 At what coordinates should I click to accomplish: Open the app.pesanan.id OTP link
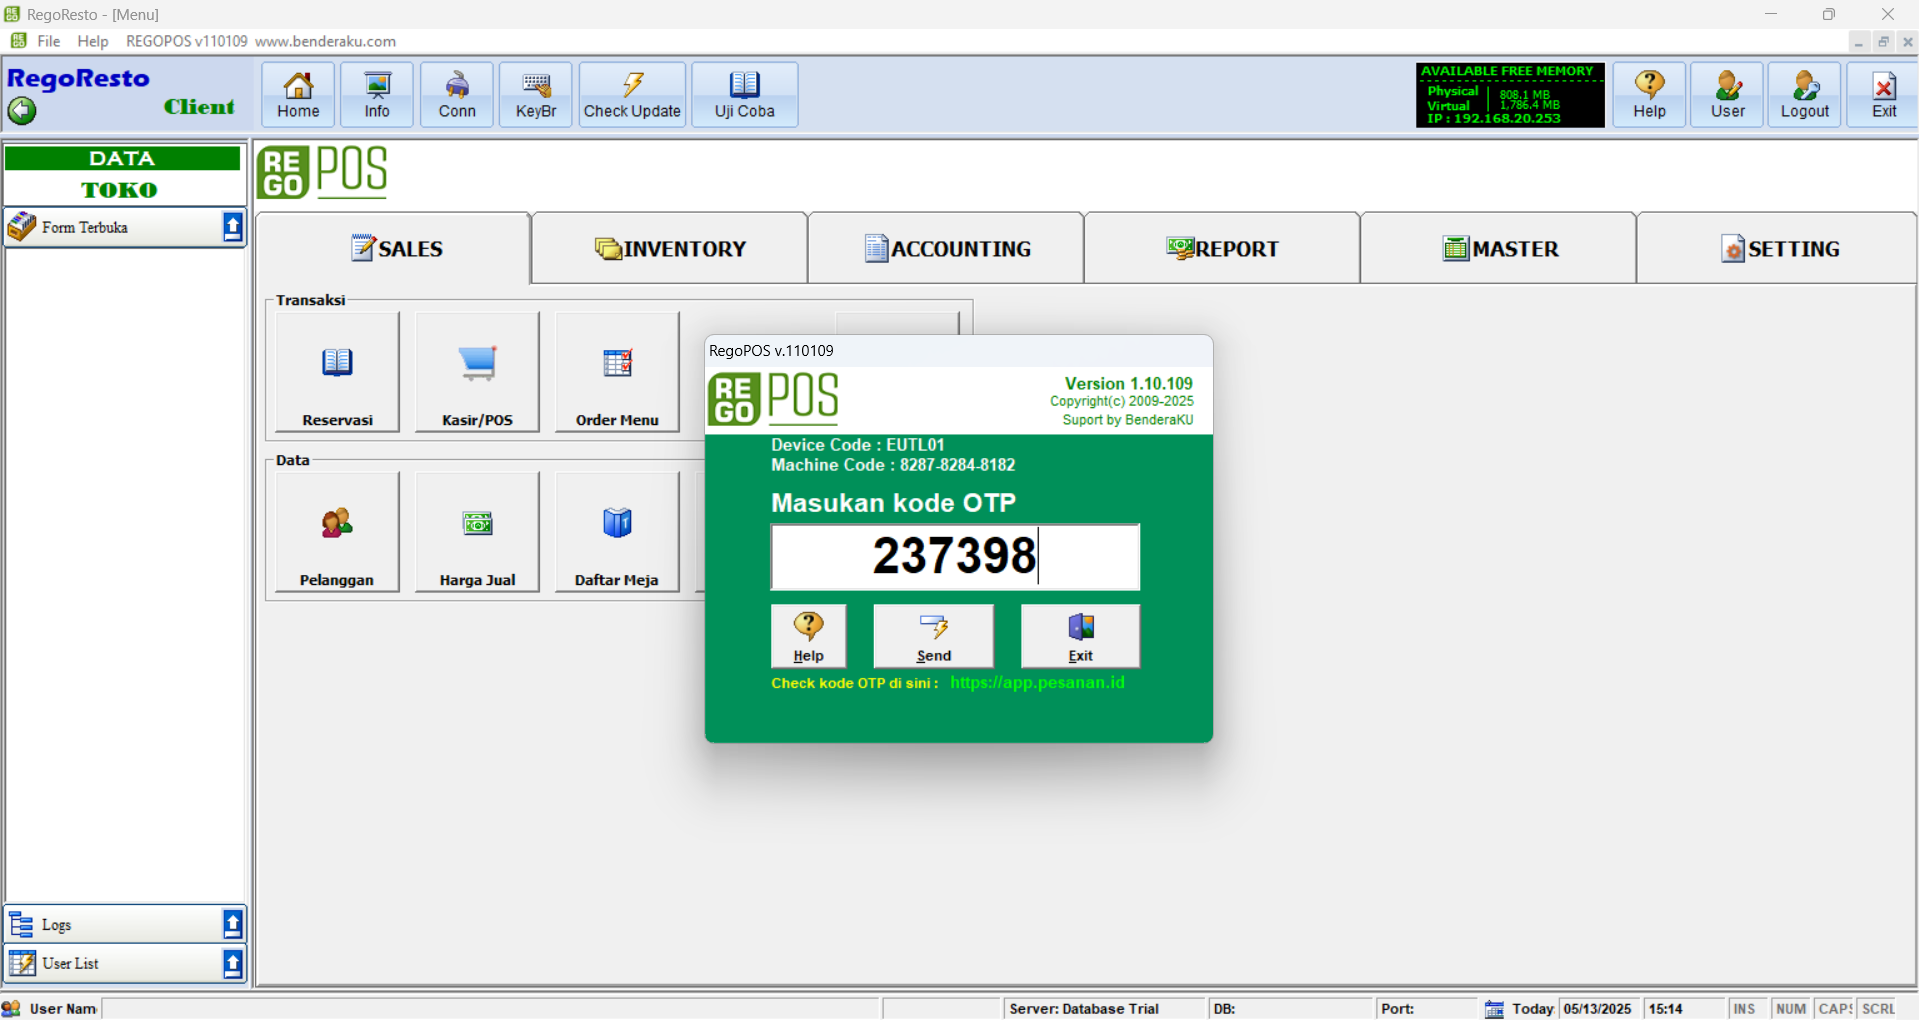tap(1037, 683)
